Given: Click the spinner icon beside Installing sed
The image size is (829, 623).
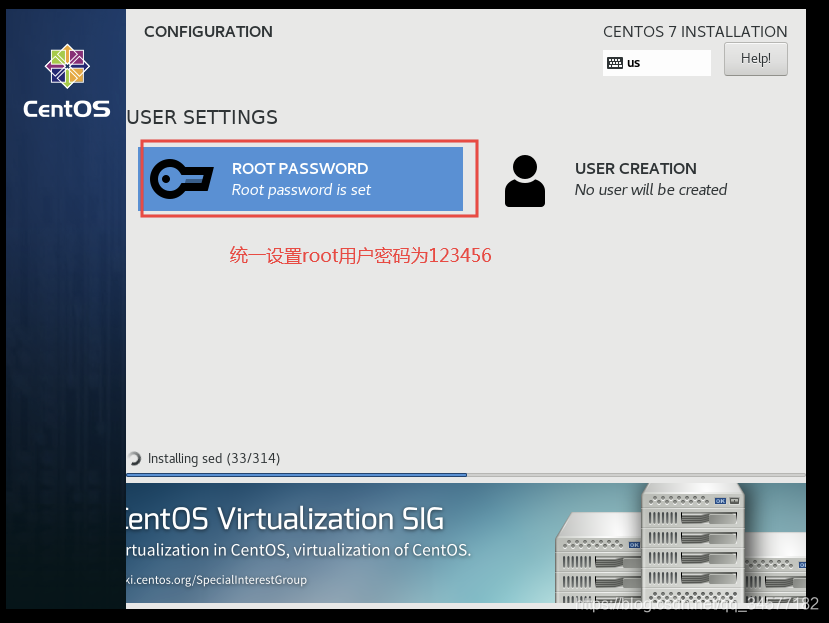Looking at the screenshot, I should tap(134, 459).
